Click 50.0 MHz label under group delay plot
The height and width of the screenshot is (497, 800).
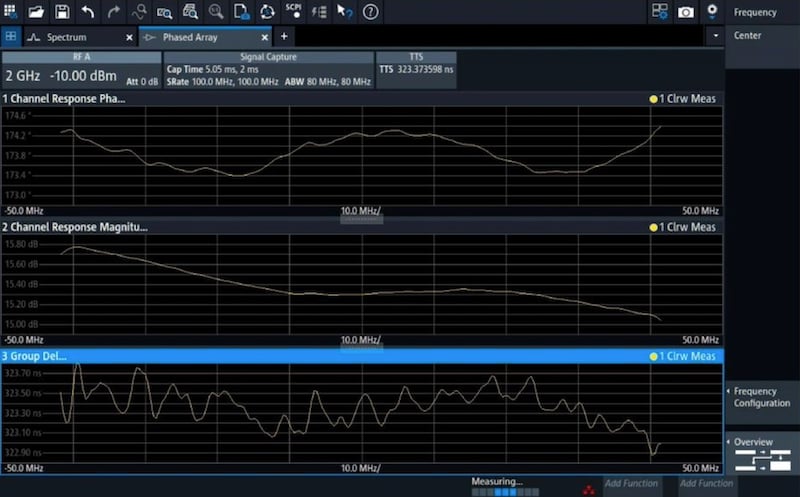[700, 468]
